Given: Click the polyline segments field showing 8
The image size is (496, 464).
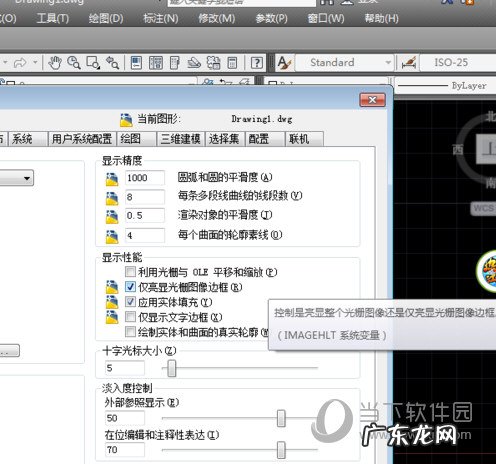Looking at the screenshot, I should point(145,197).
